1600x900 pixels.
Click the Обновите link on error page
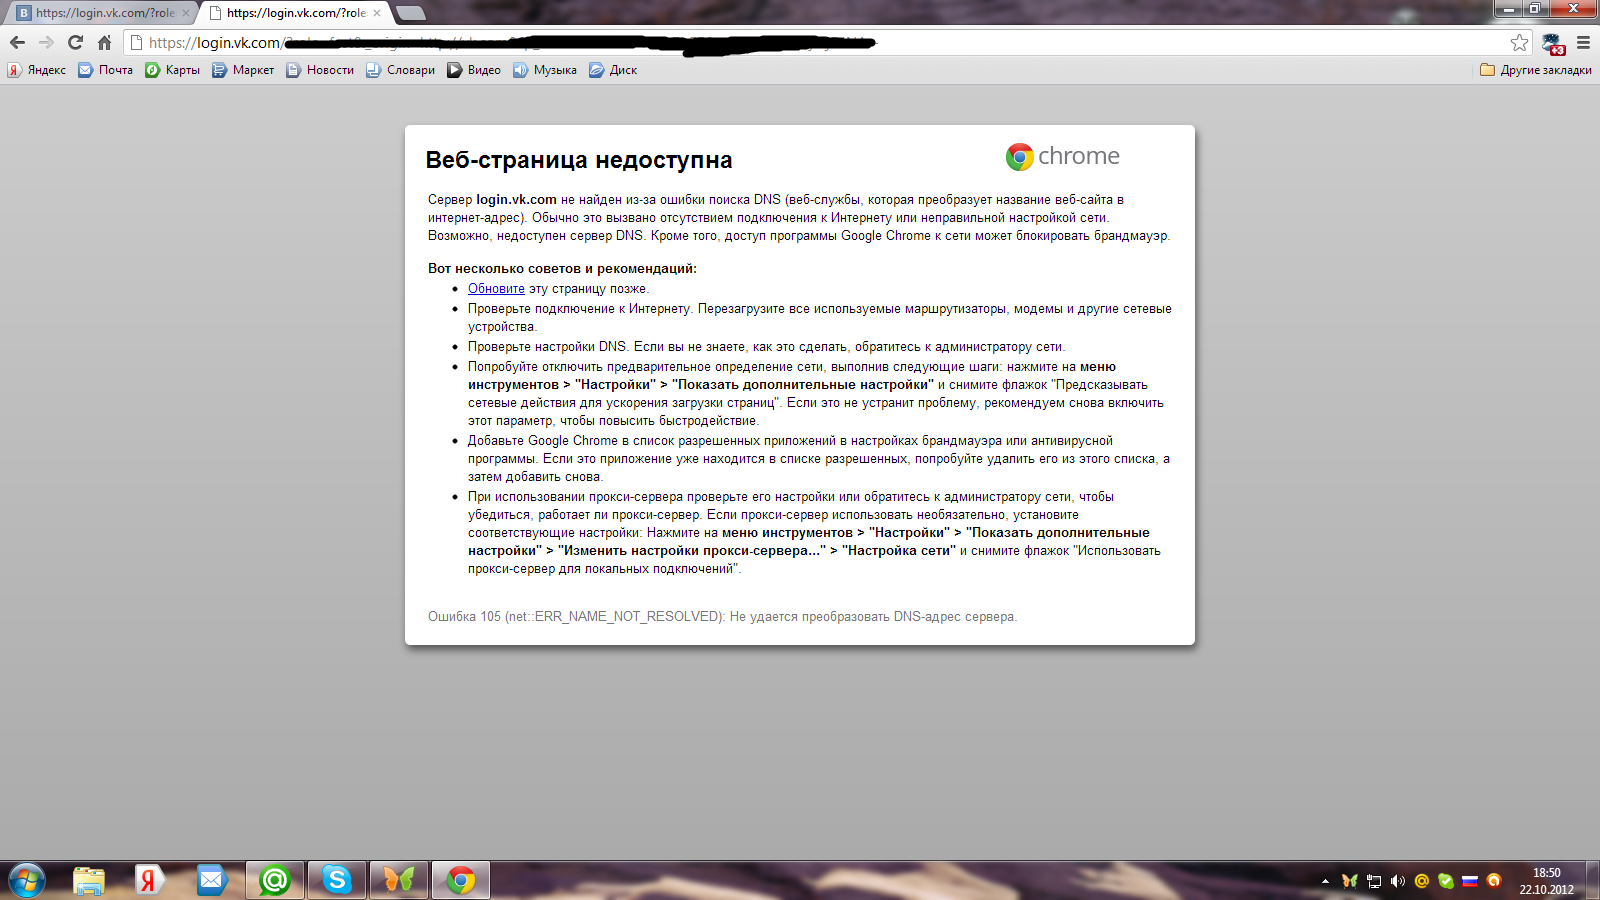[496, 289]
